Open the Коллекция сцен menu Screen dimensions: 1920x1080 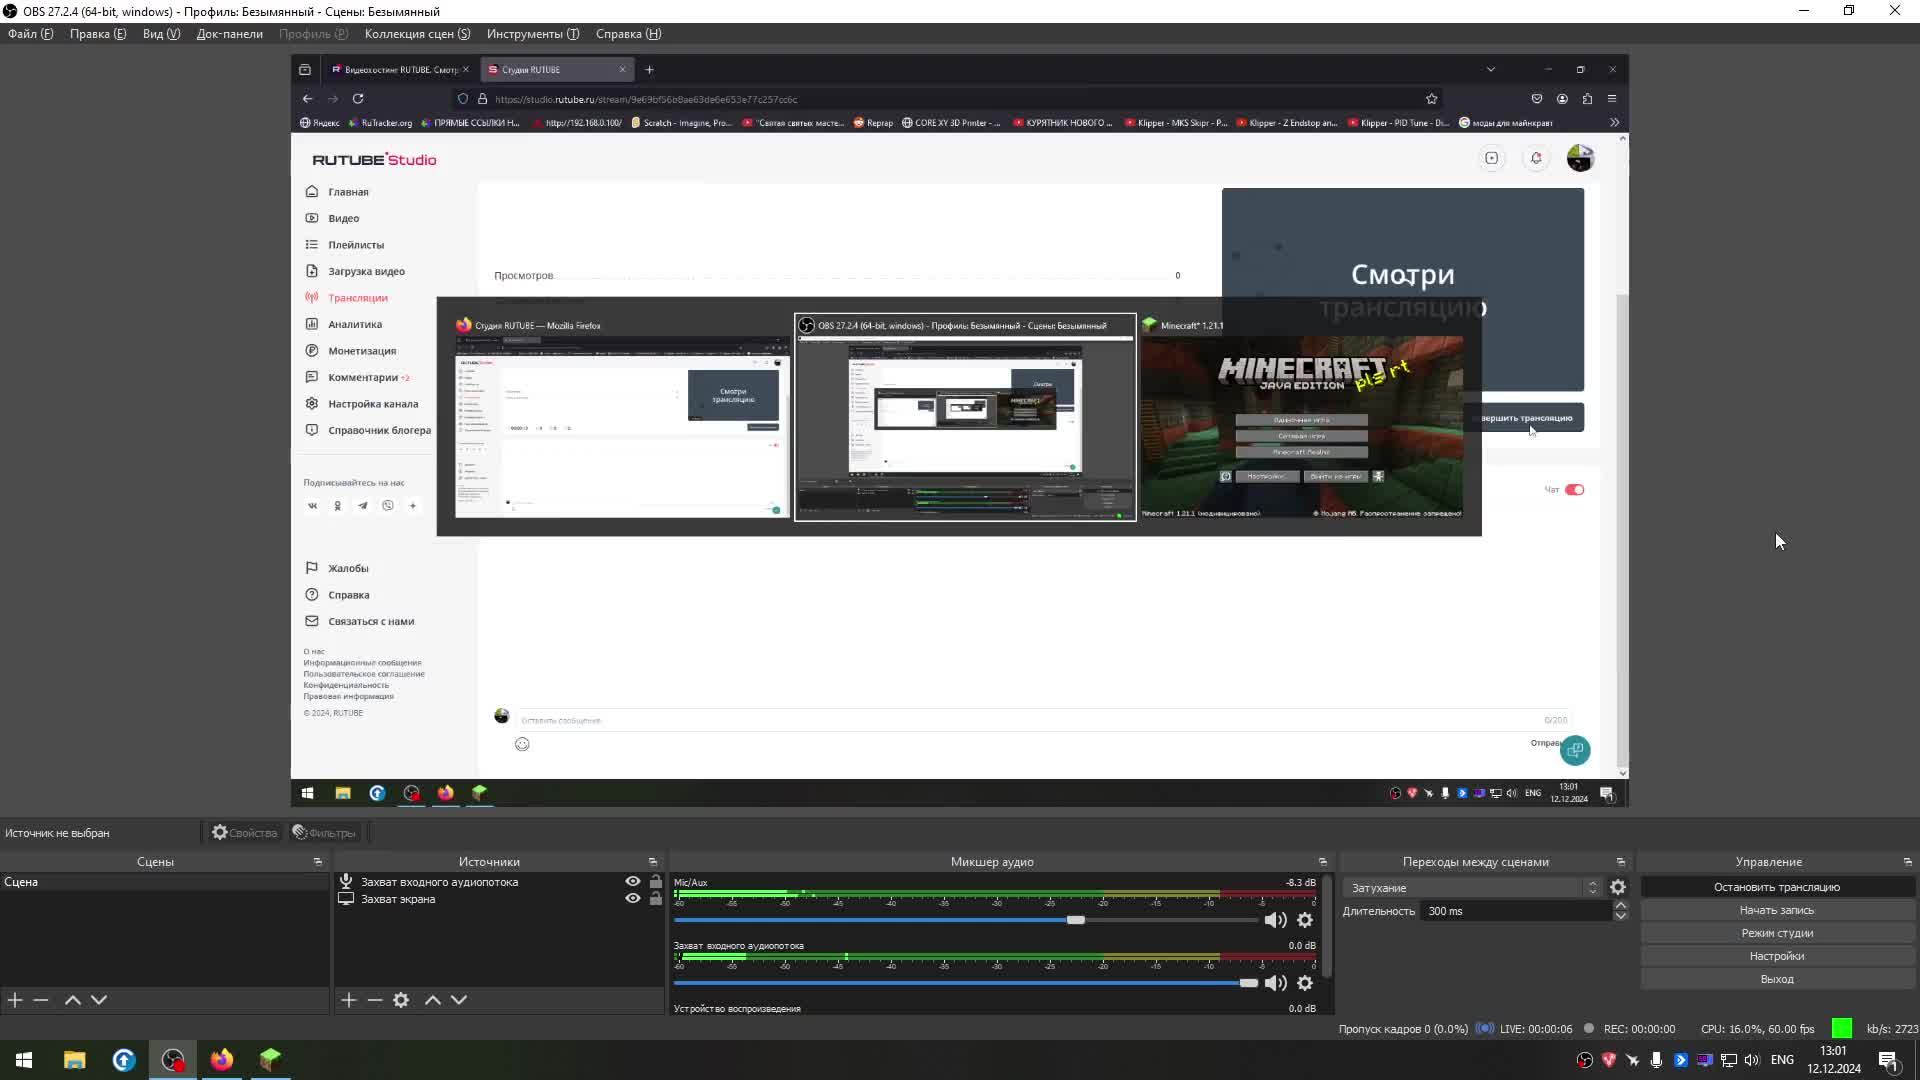(x=417, y=34)
